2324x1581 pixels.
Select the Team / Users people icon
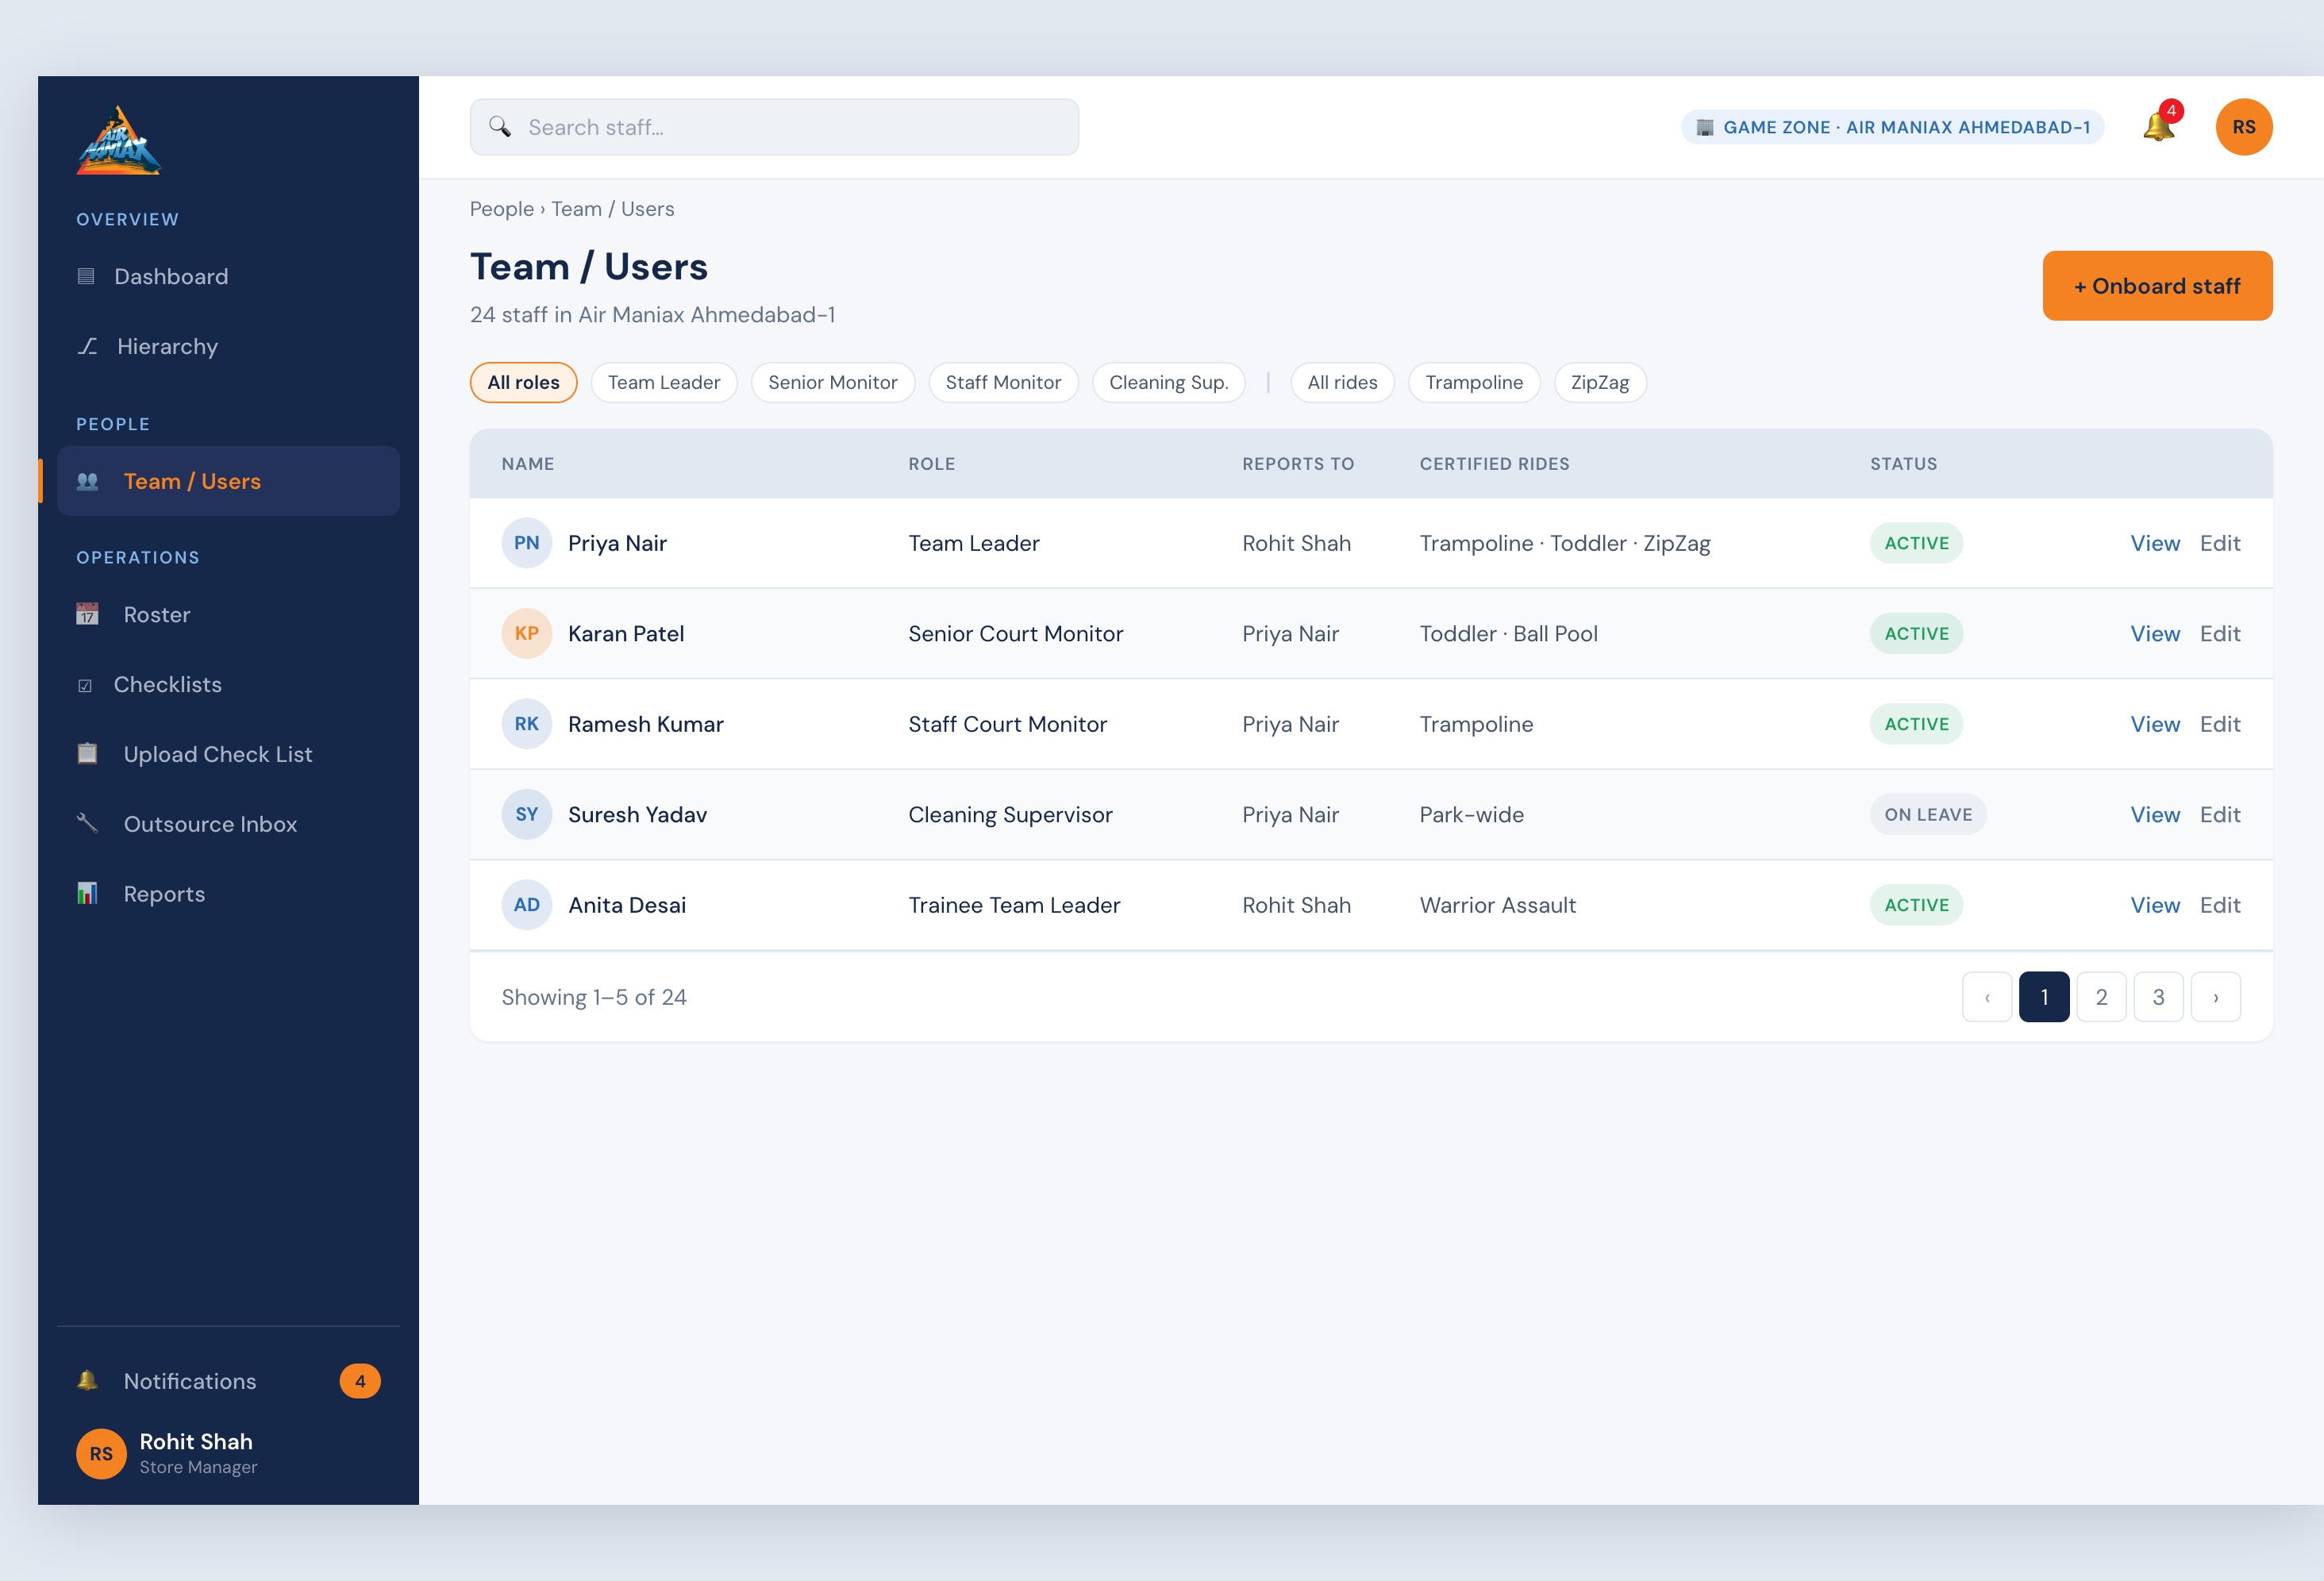click(88, 481)
